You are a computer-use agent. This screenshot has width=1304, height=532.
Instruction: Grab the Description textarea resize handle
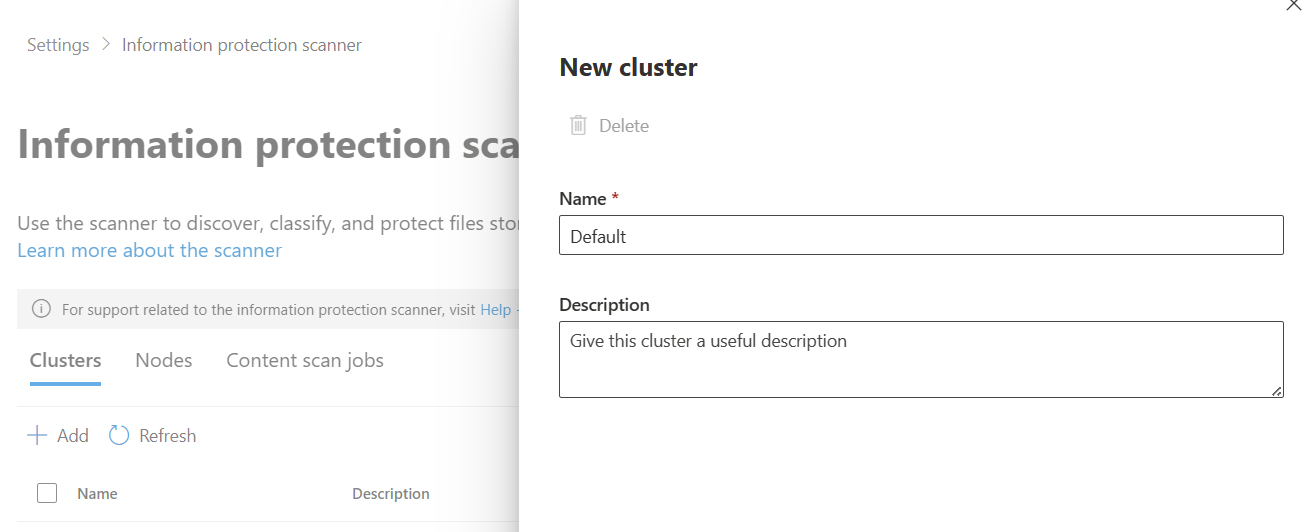click(x=1277, y=391)
